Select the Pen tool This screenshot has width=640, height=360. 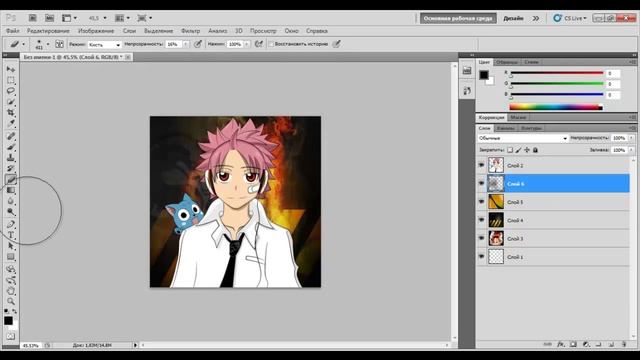(x=11, y=224)
